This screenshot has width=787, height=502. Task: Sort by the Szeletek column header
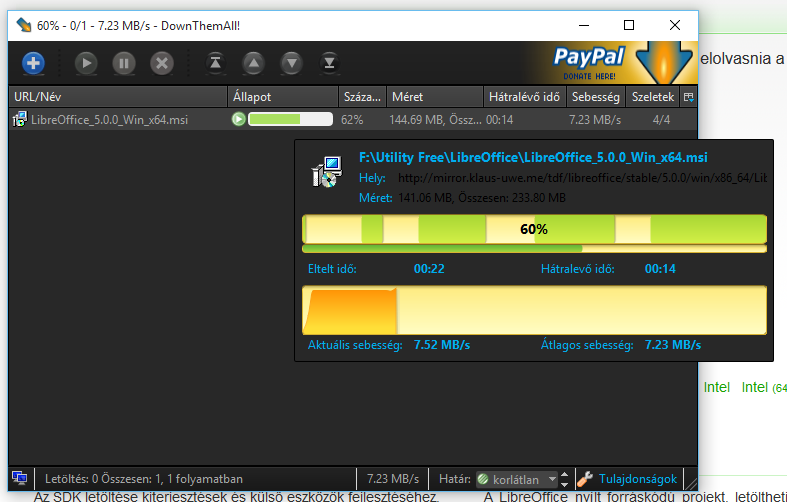pyautogui.click(x=652, y=97)
